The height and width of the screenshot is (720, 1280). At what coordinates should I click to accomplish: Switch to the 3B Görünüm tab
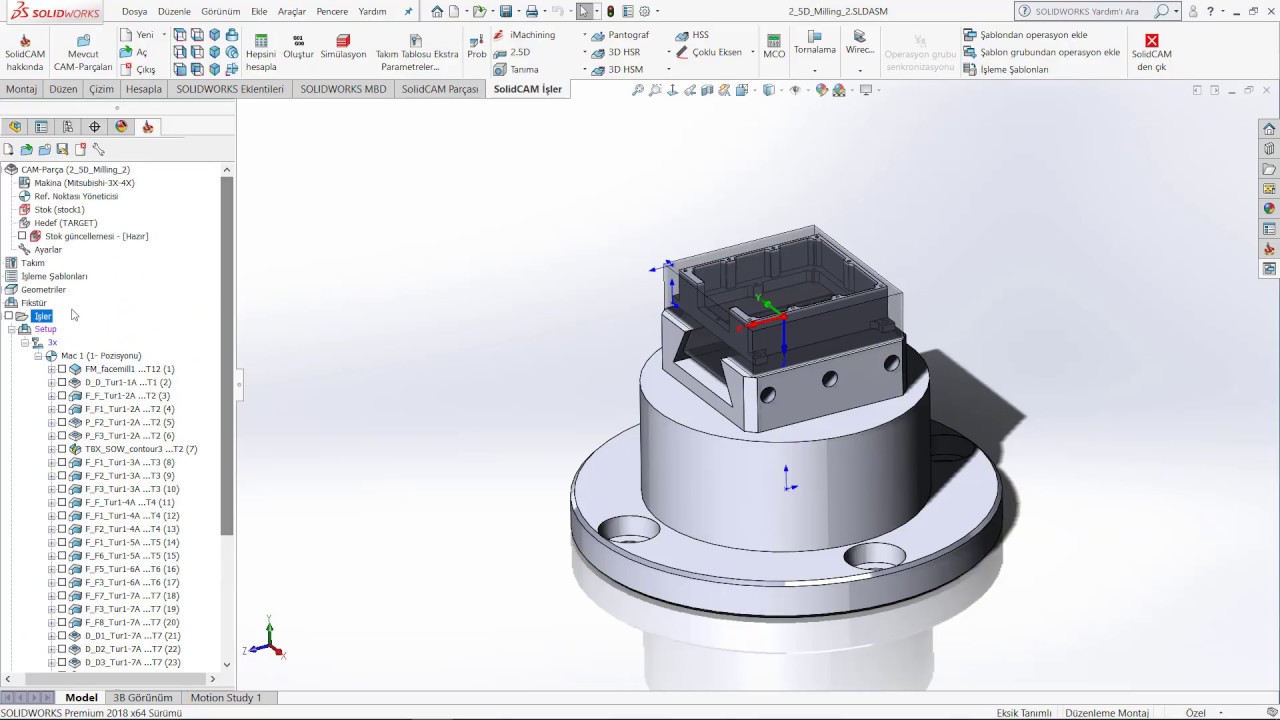(143, 698)
